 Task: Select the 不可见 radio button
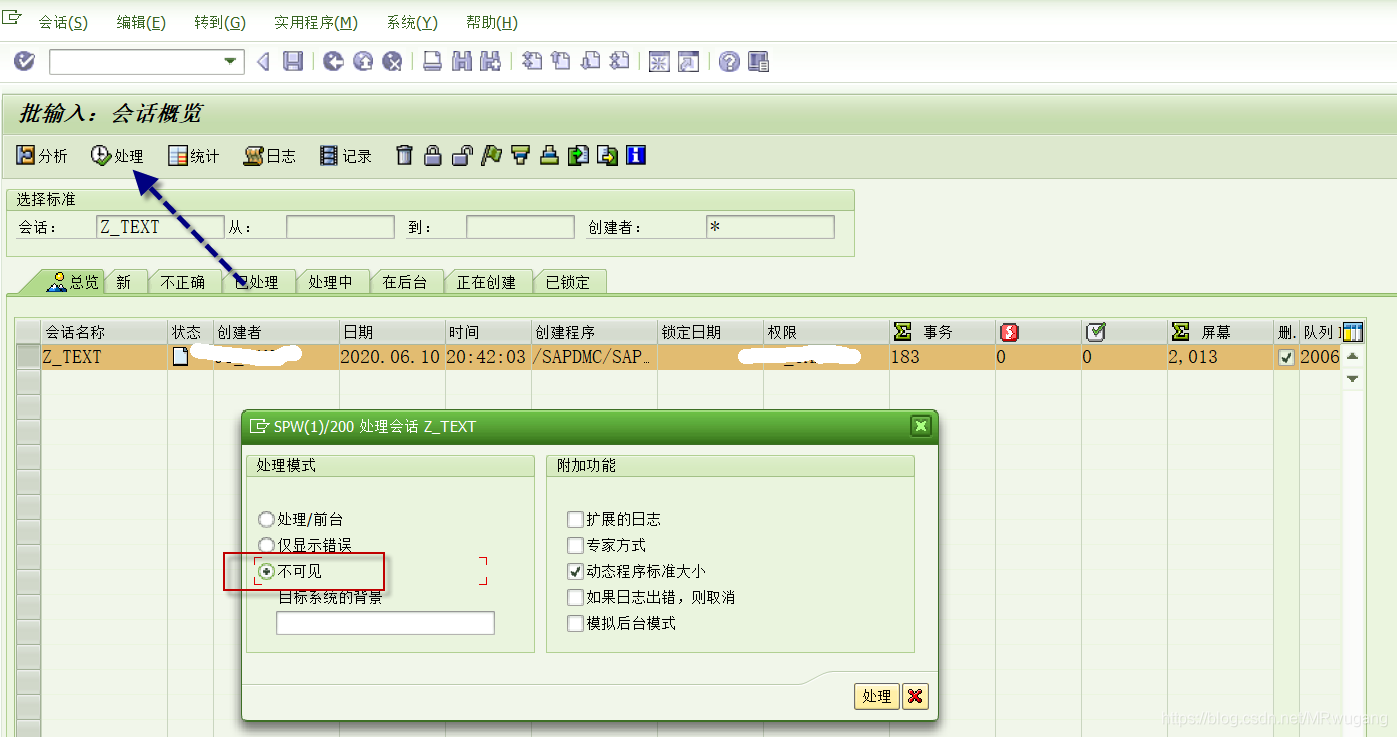click(266, 571)
